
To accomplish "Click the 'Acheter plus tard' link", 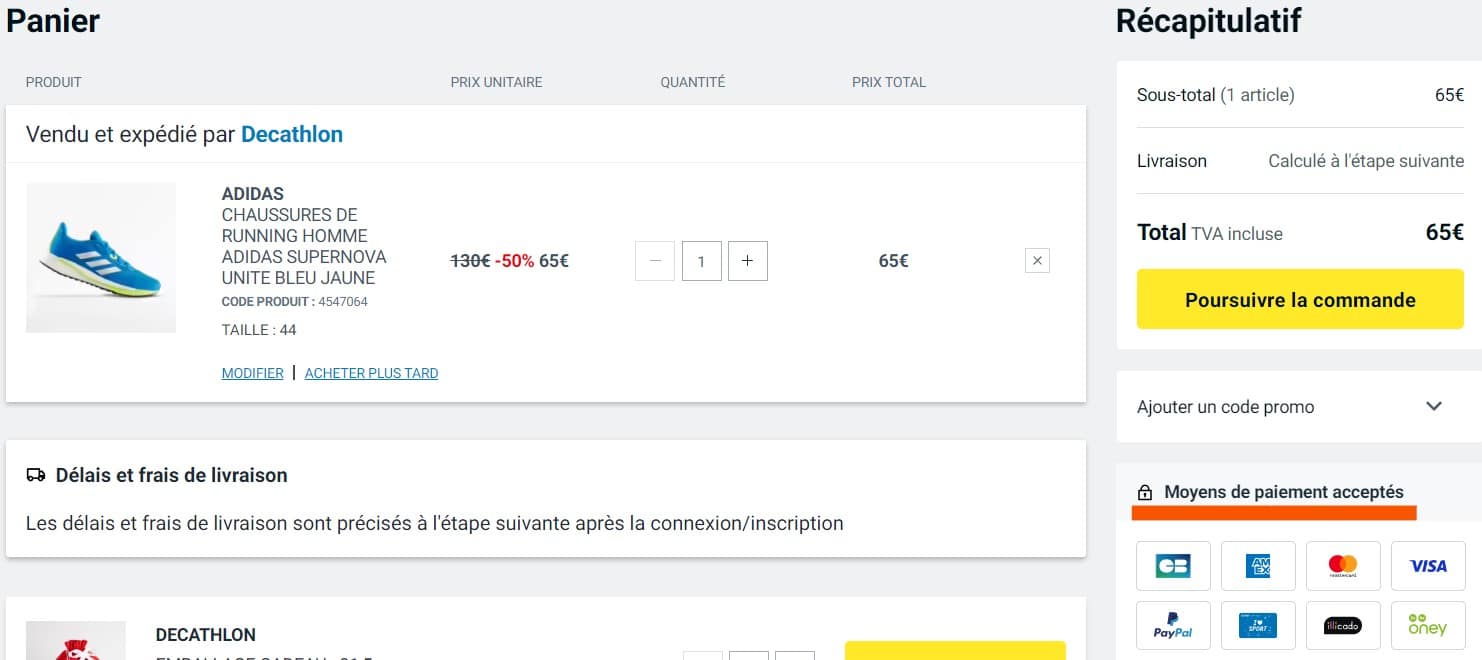I will (x=371, y=373).
